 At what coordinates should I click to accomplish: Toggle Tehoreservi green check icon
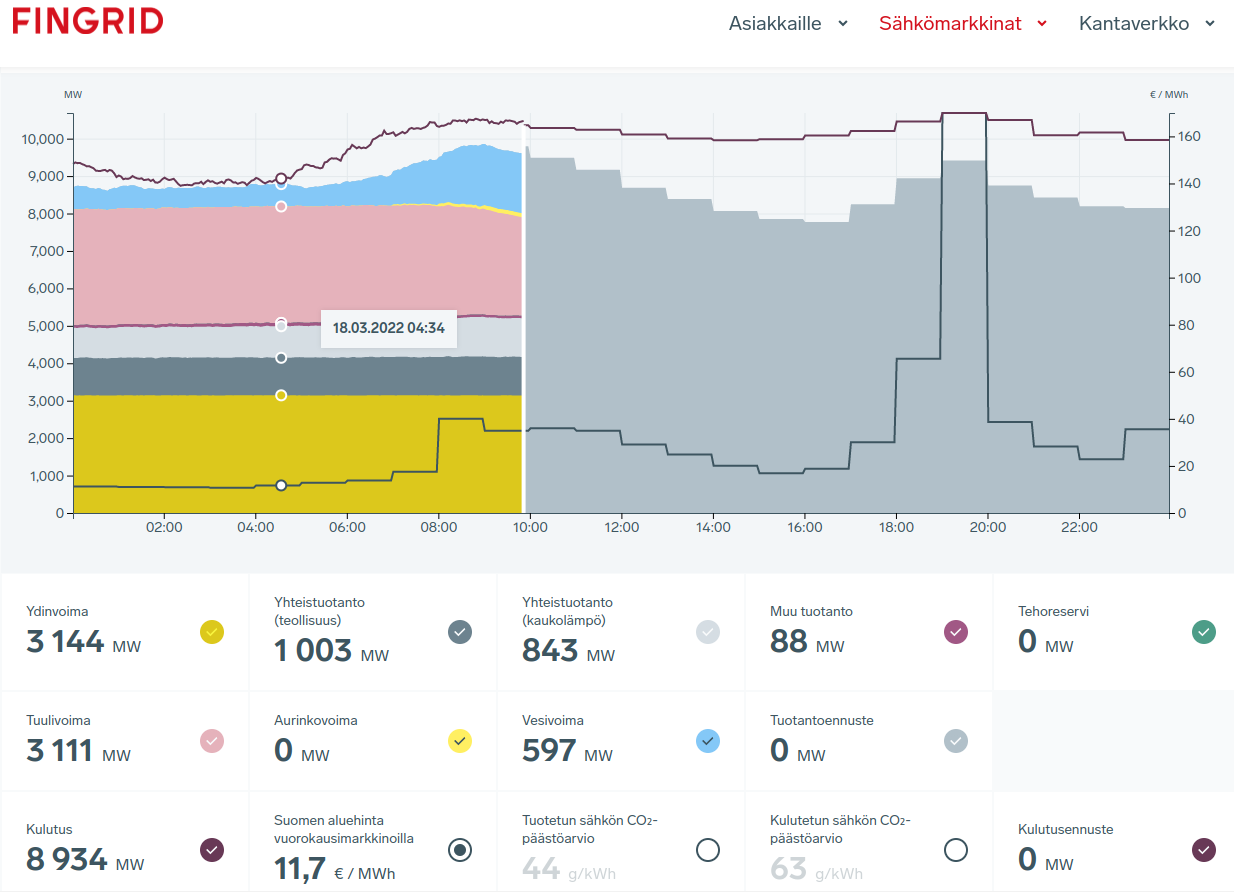point(1204,632)
